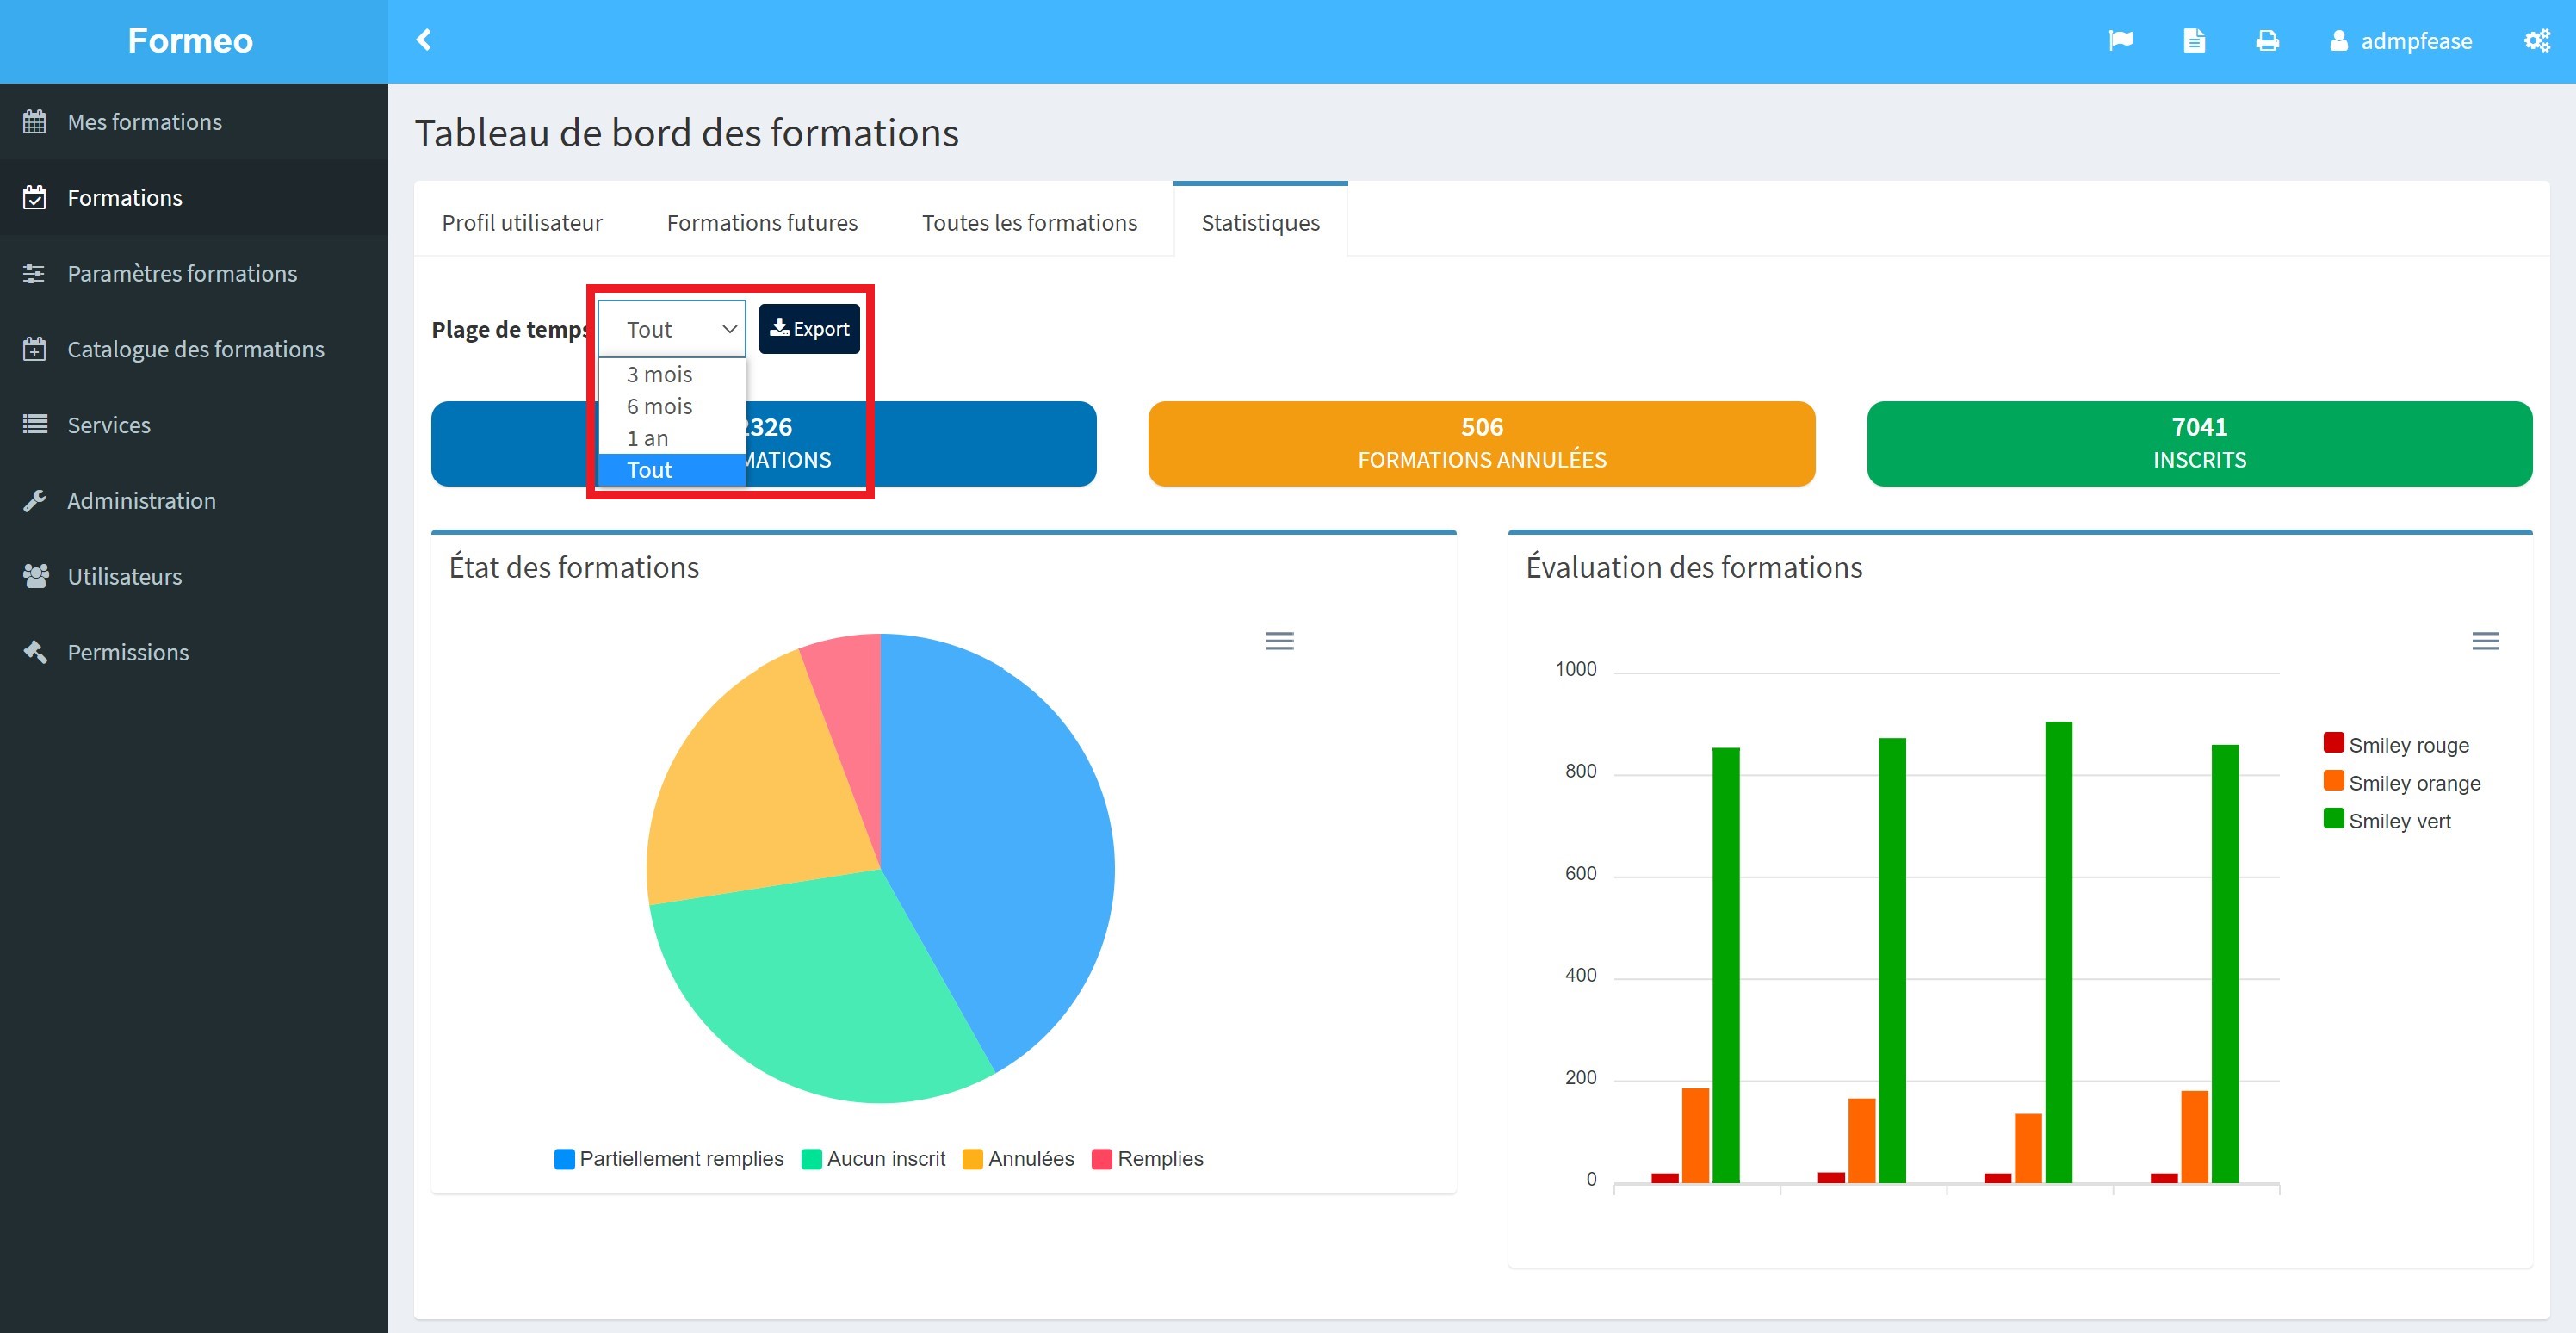Viewport: 2576px width, 1333px height.
Task: Click the 506 Formations annulées card
Action: click(1481, 444)
